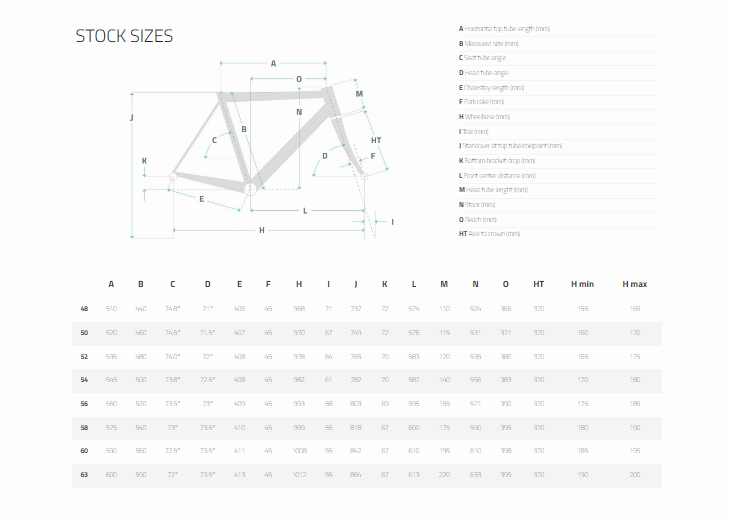Select the size 54 row label
The height and width of the screenshot is (521, 729).
[x=84, y=380]
